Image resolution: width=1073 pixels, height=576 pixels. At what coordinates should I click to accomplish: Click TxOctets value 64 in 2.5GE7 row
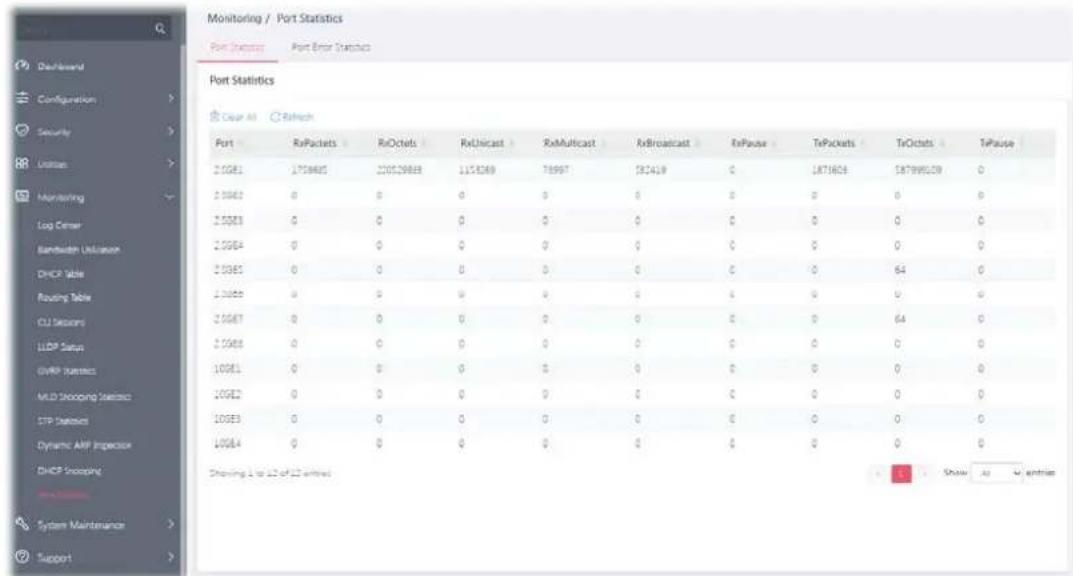(900, 319)
